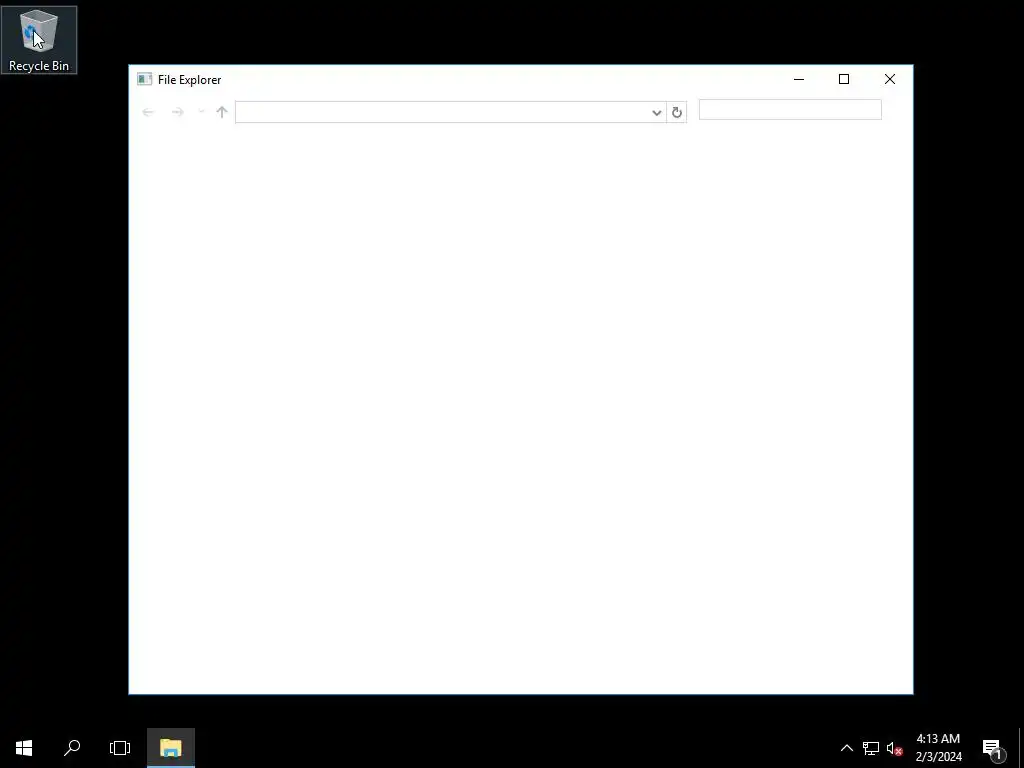Click the File Explorer title bar icon

click(x=144, y=80)
